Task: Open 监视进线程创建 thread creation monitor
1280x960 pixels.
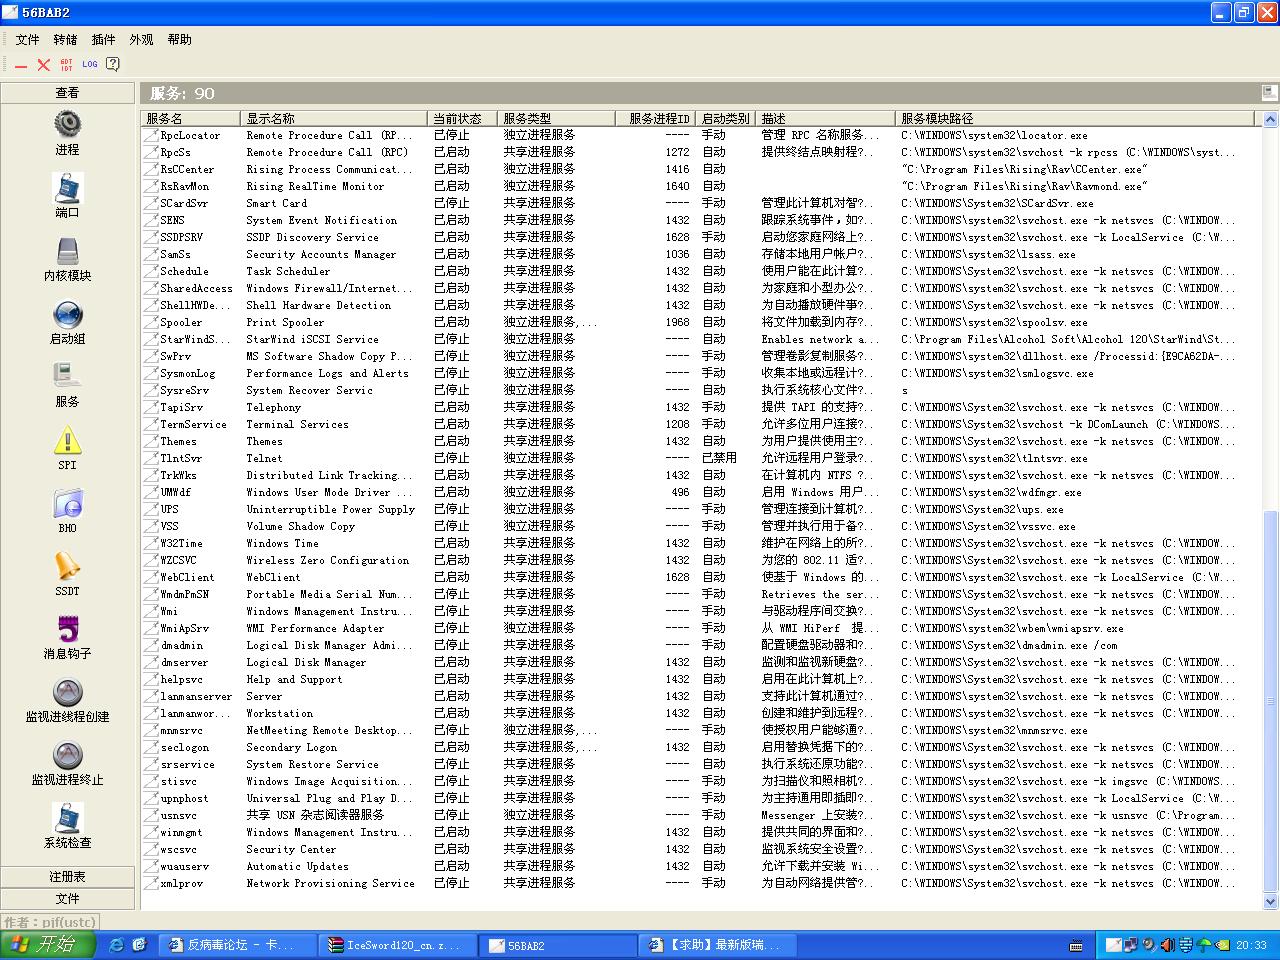Action: click(x=67, y=699)
